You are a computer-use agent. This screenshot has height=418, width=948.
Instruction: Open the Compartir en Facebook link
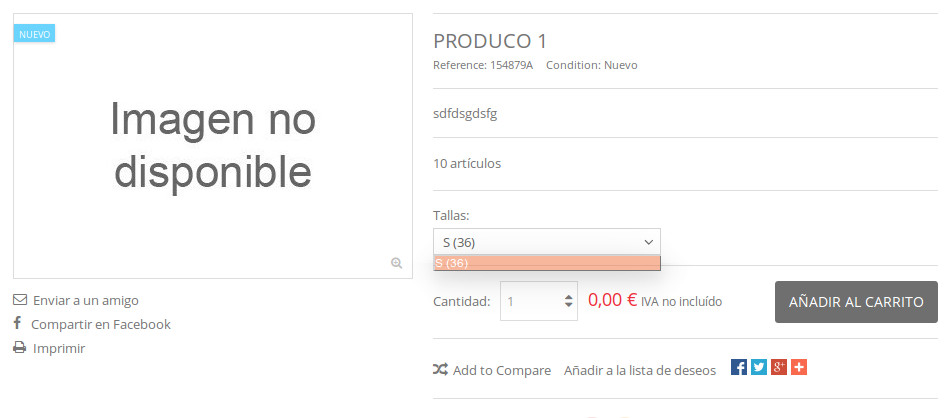[100, 324]
